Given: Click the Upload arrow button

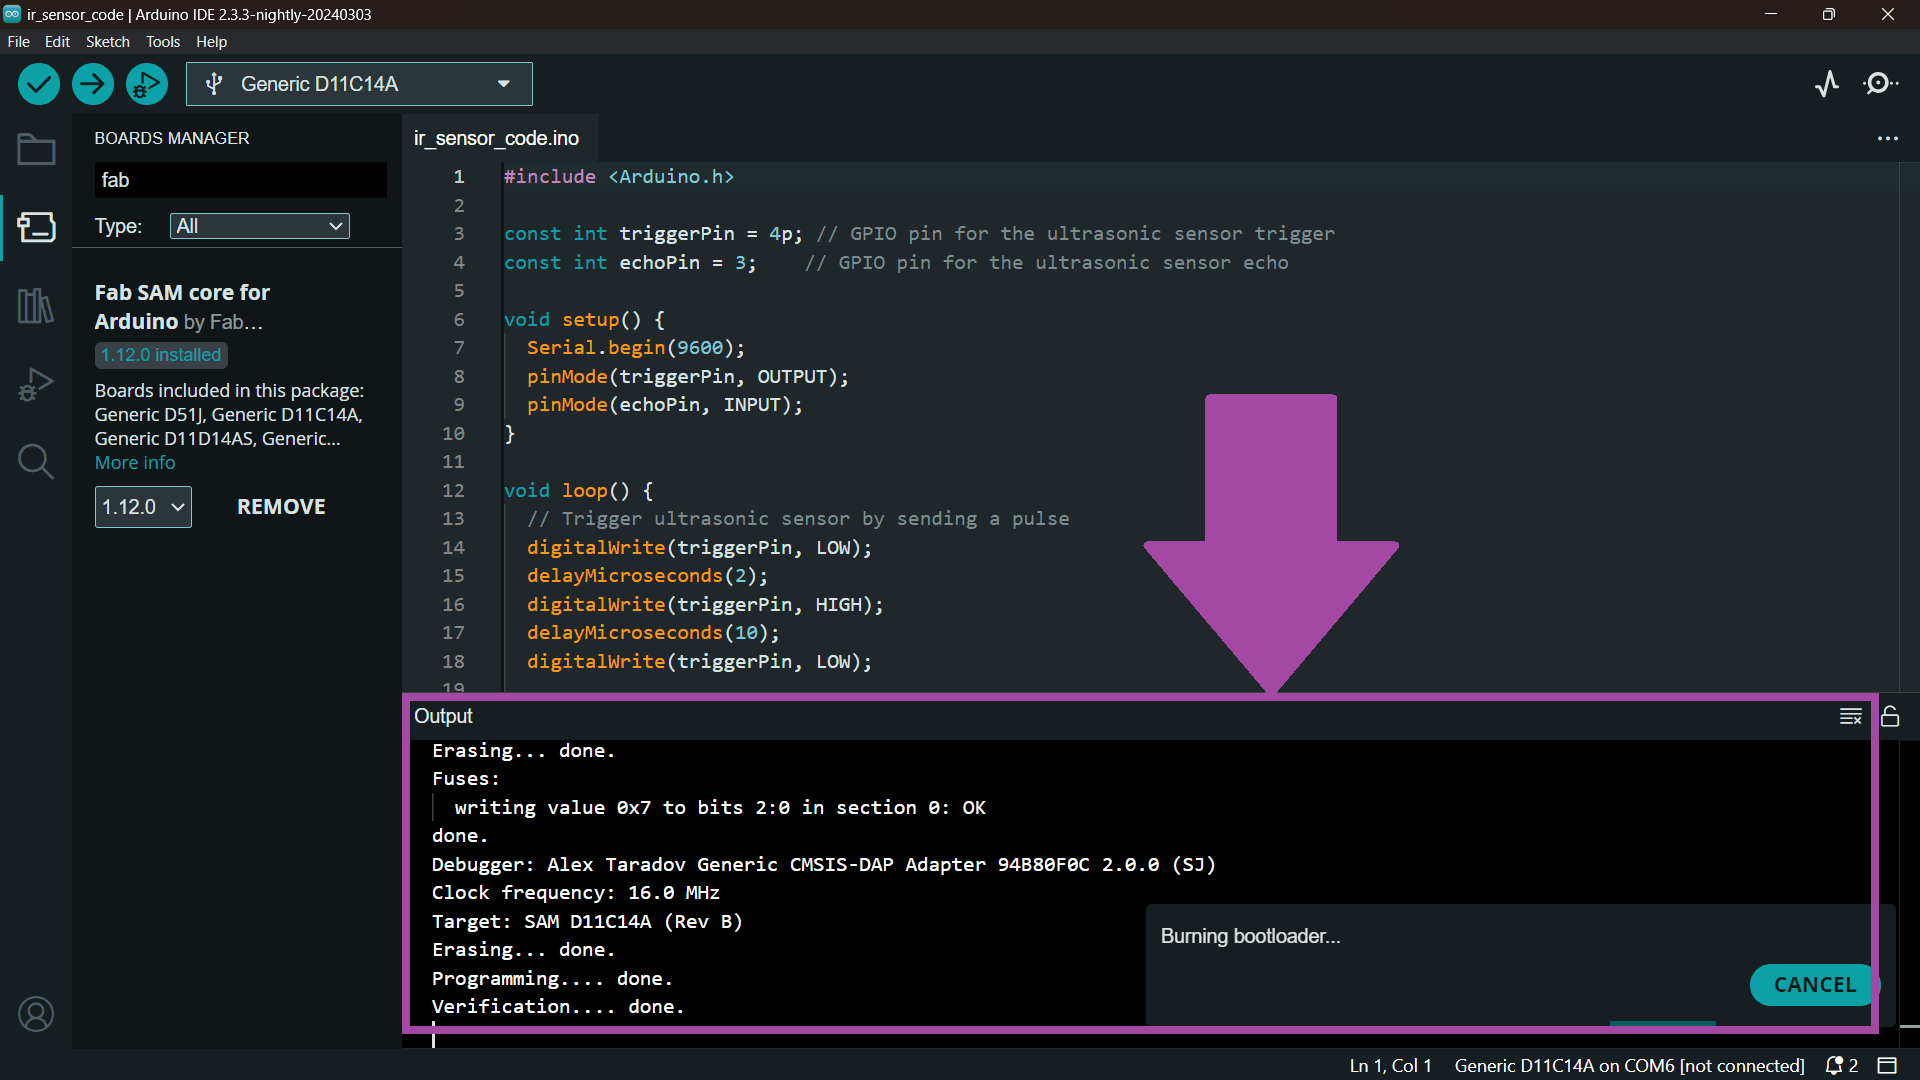Looking at the screenshot, I should 93,84.
